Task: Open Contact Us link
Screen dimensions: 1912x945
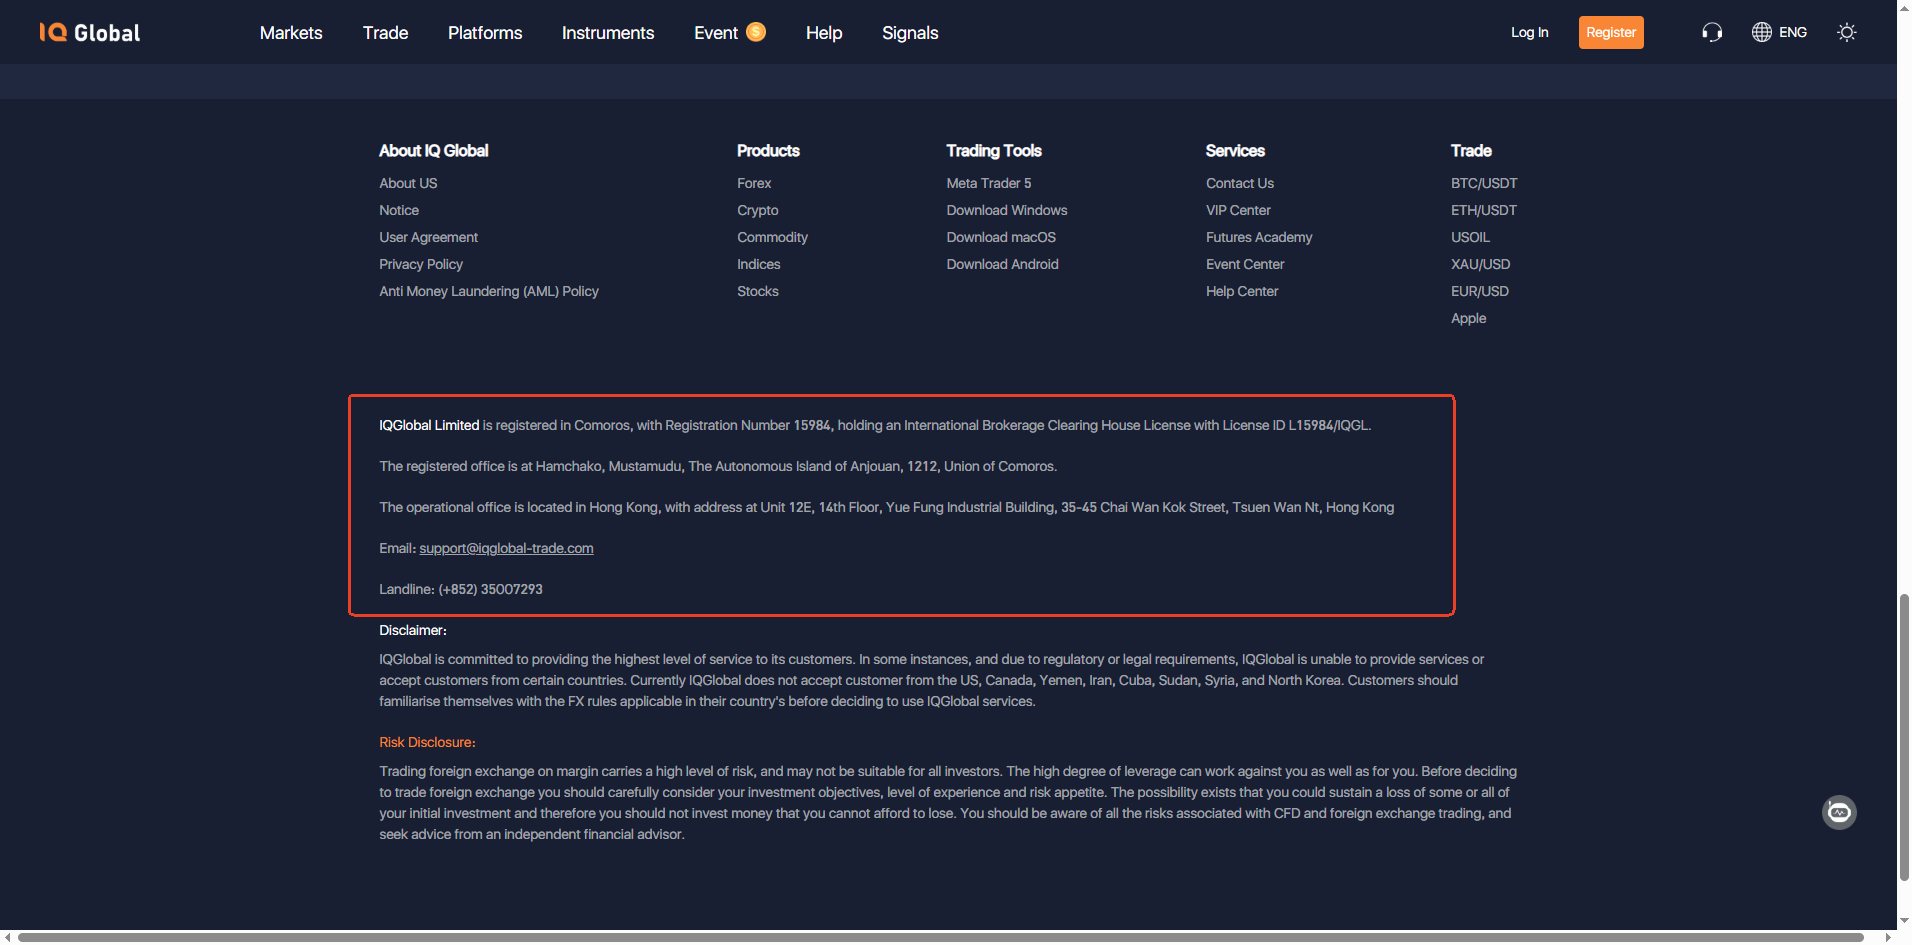Action: click(x=1240, y=183)
